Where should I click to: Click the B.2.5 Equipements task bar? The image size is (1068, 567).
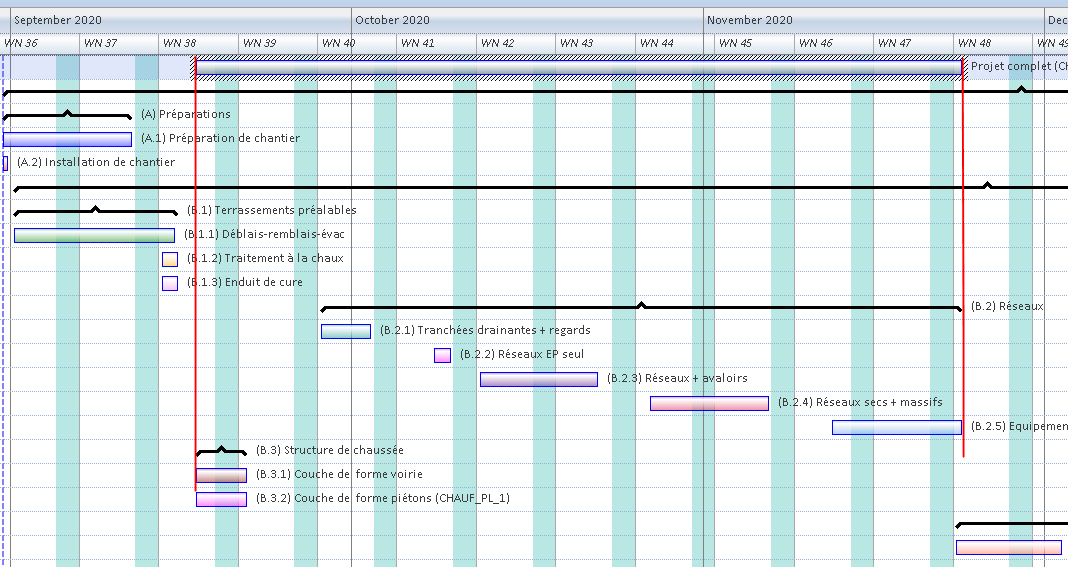coord(896,427)
